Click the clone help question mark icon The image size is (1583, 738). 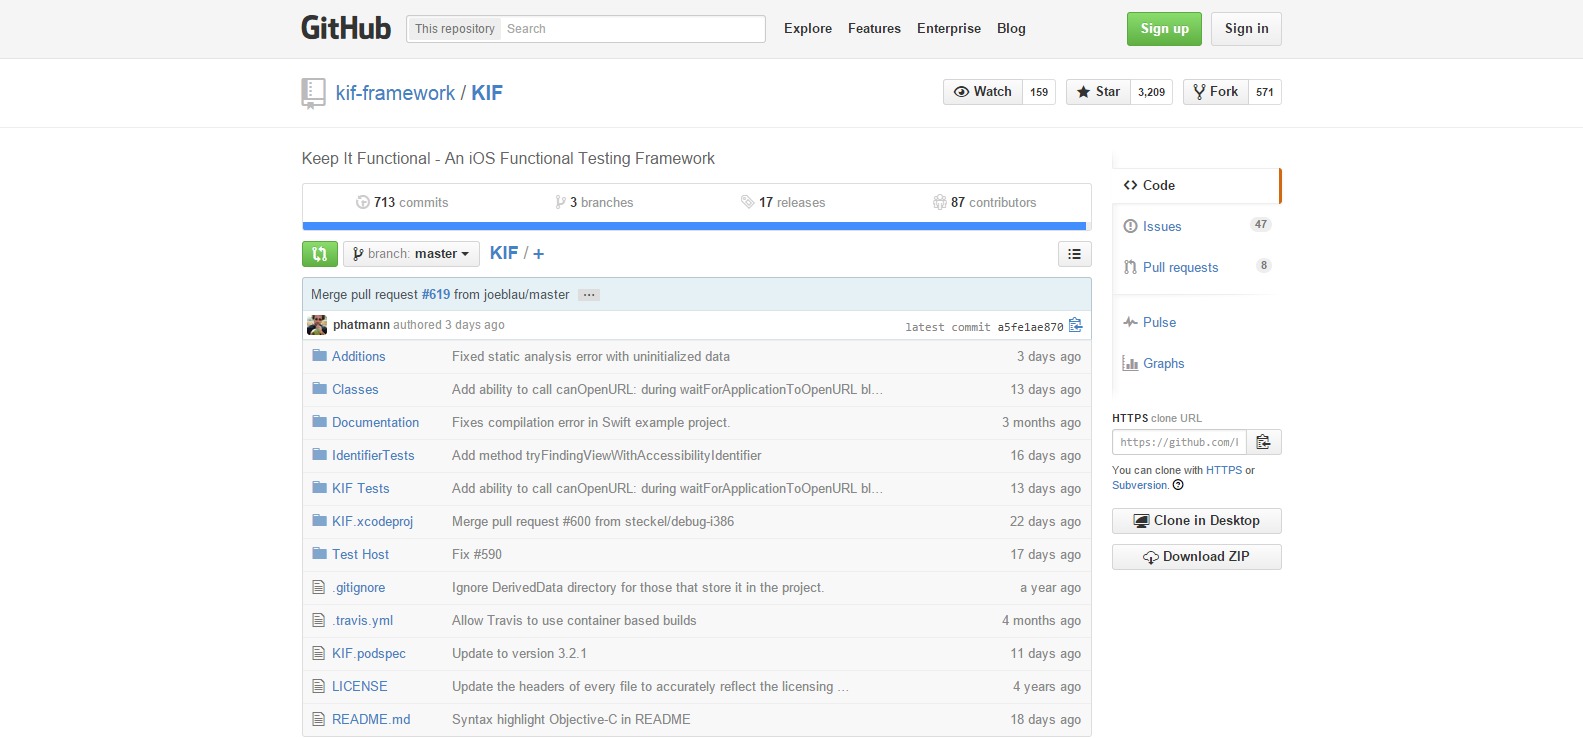1178,485
